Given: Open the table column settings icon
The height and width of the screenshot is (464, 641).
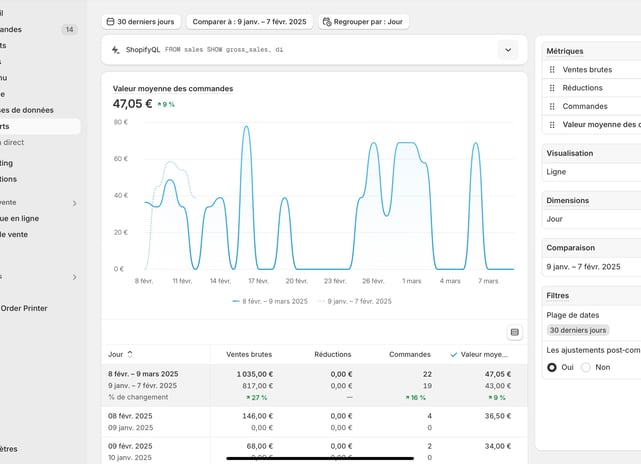Looking at the screenshot, I should click(515, 332).
